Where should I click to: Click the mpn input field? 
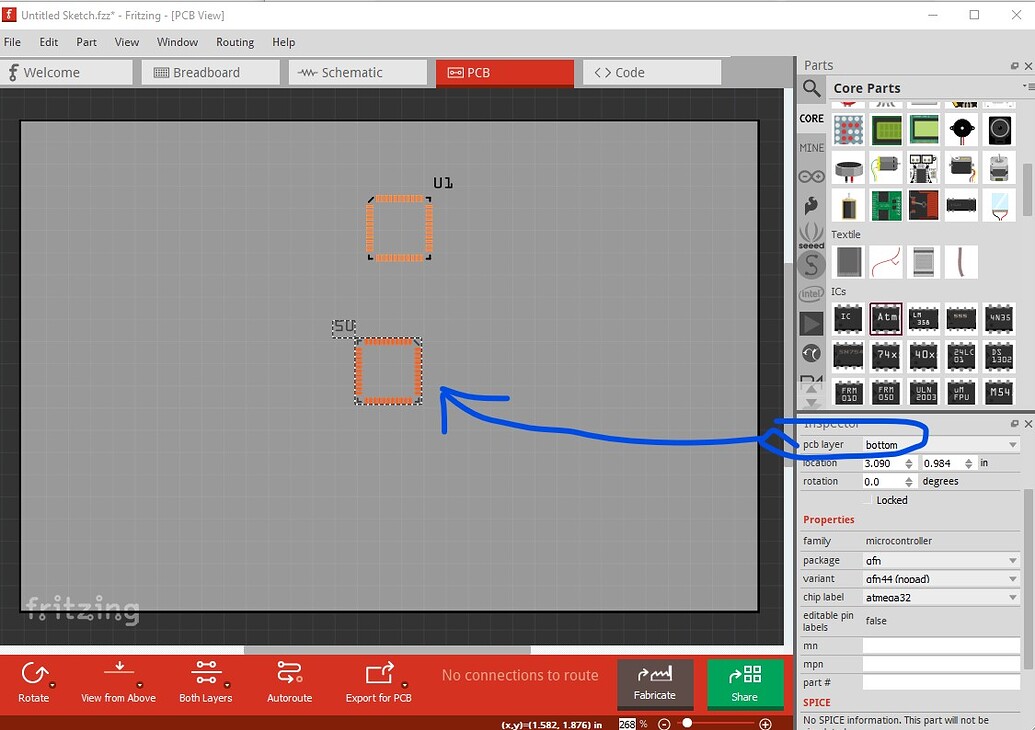(x=941, y=664)
